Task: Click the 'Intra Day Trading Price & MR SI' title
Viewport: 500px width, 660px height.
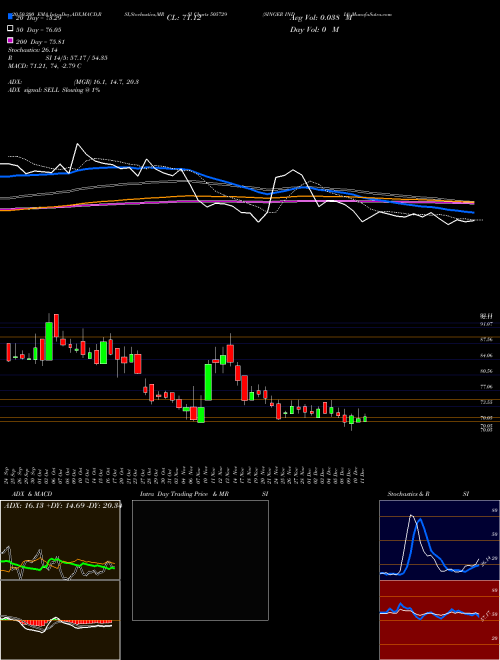Action: tap(204, 494)
